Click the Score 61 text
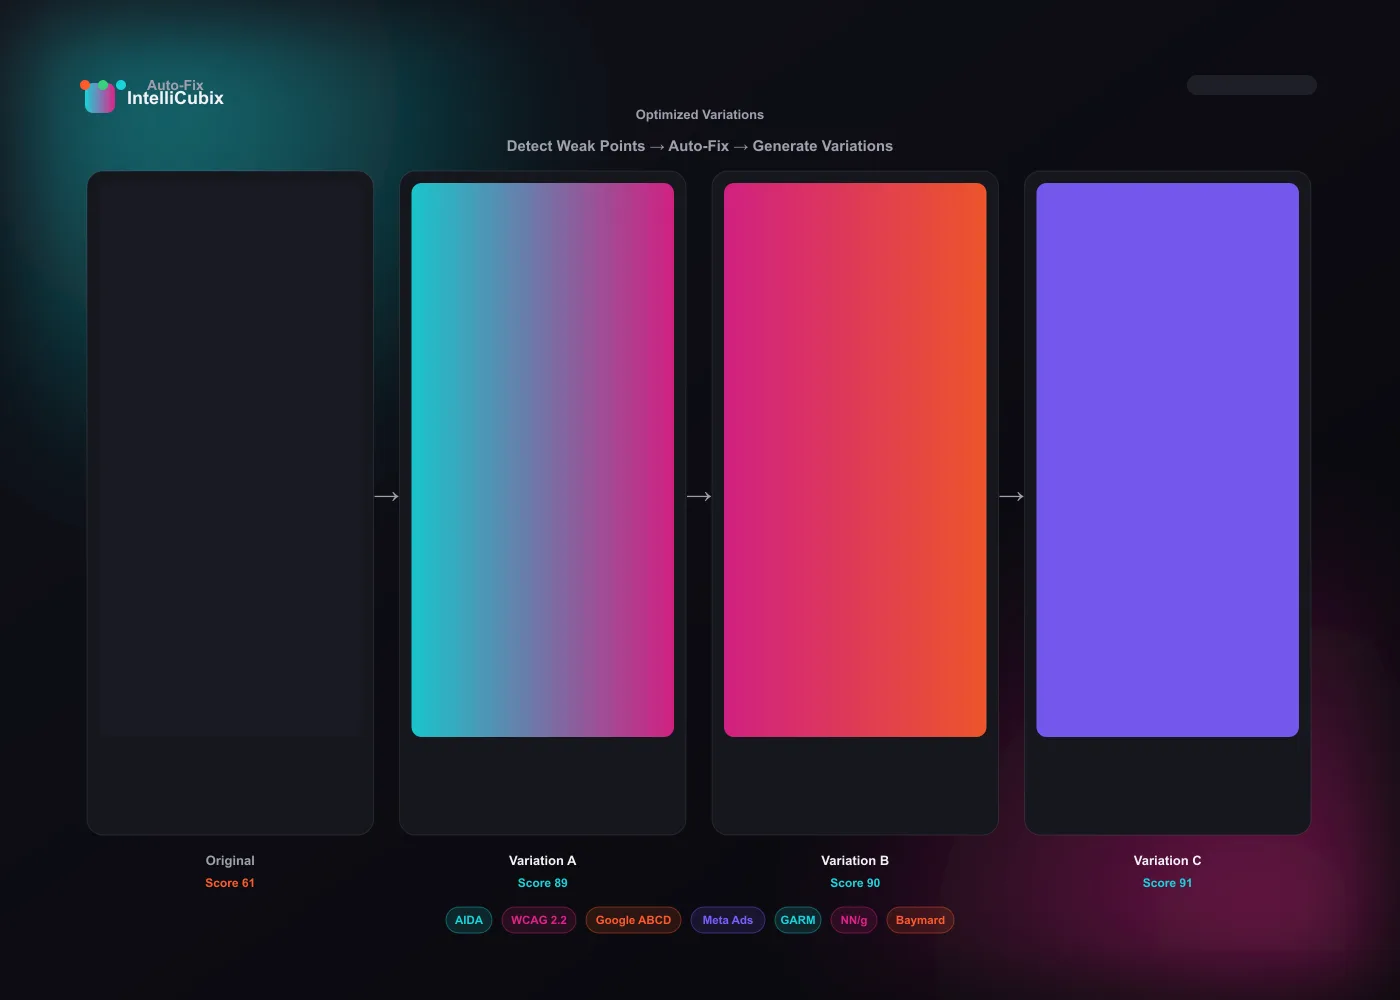This screenshot has width=1400, height=1000. 230,883
